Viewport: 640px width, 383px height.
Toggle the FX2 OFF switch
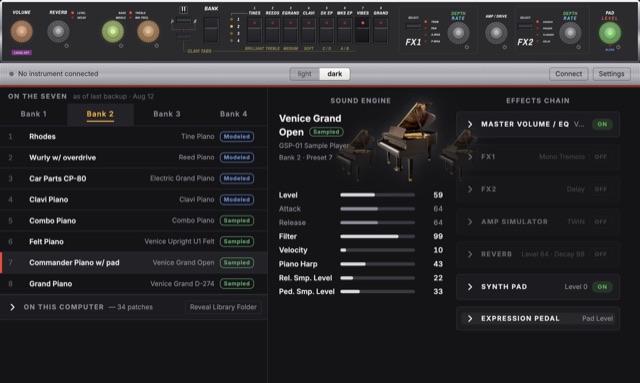[600, 189]
